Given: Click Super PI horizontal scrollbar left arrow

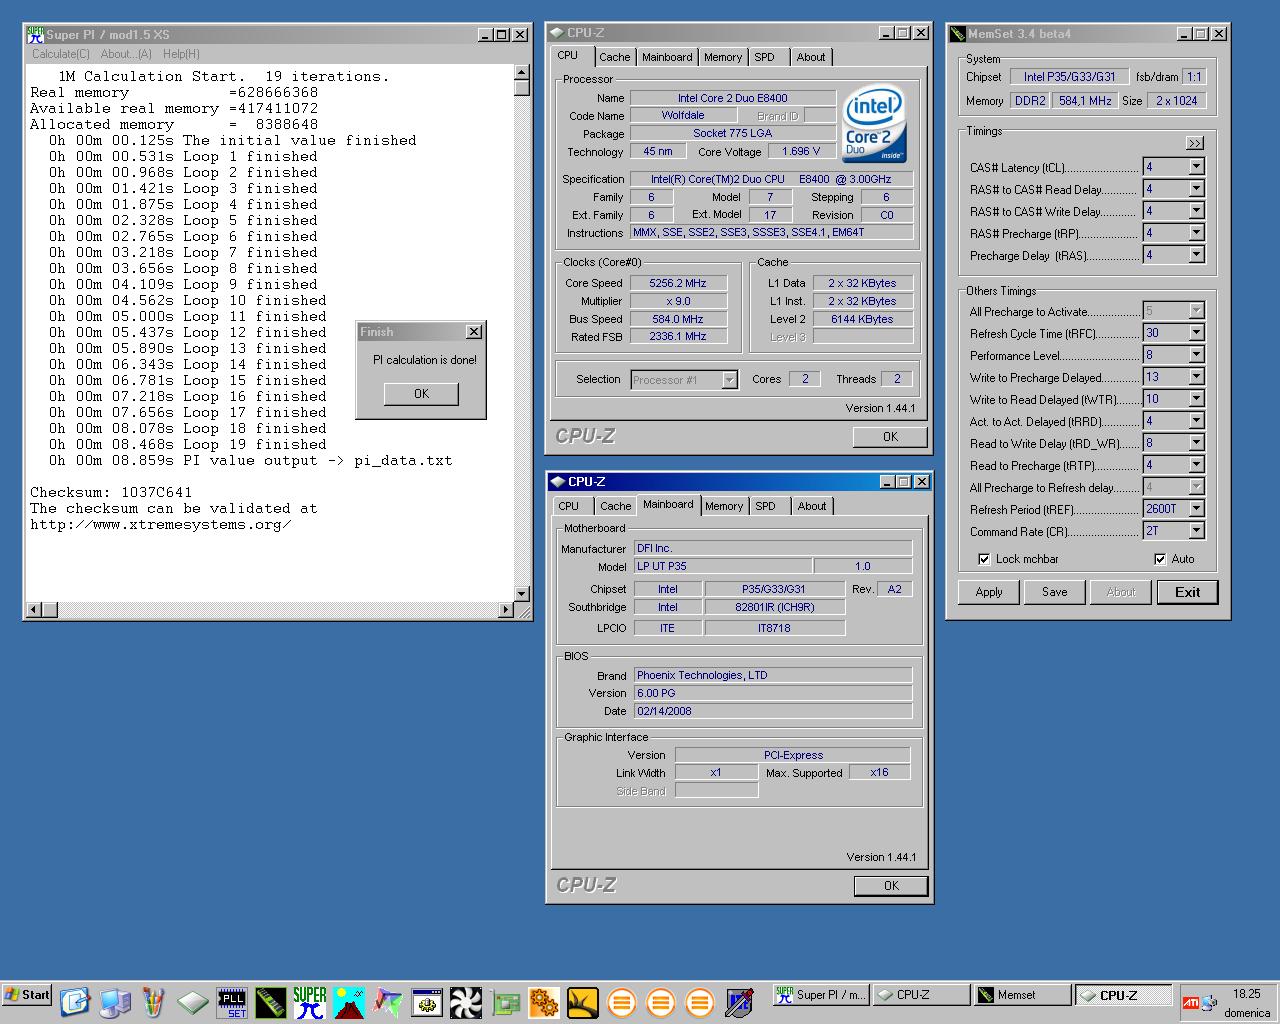Looking at the screenshot, I should 34,609.
